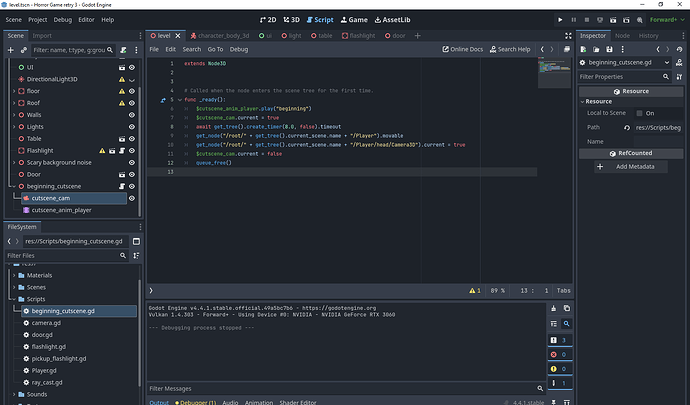Toggle visibility of Table node
The image size is (690, 405).
pyautogui.click(x=132, y=139)
